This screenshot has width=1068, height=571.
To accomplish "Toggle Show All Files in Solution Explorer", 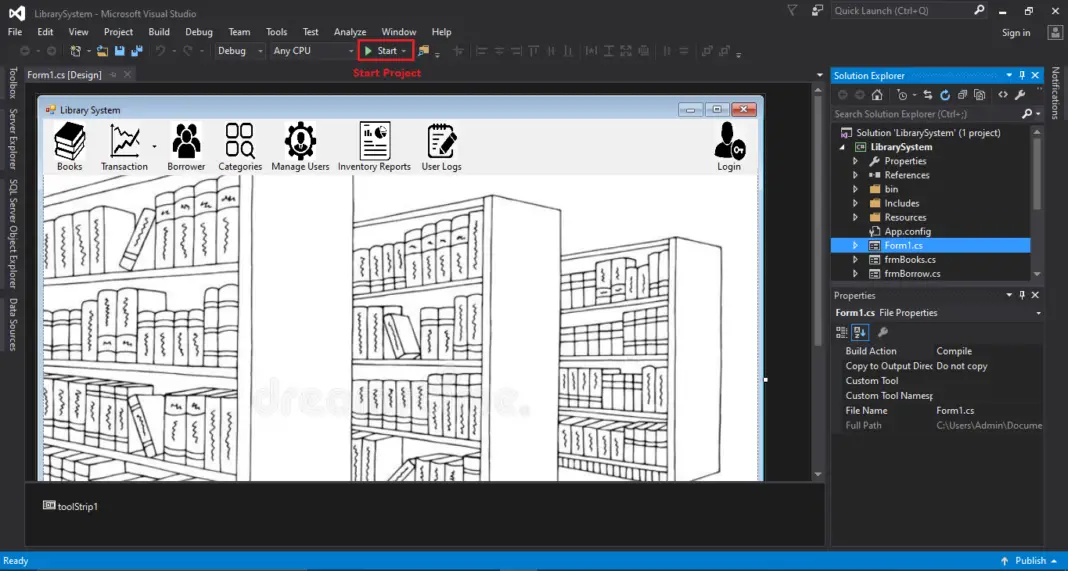I will (x=979, y=95).
